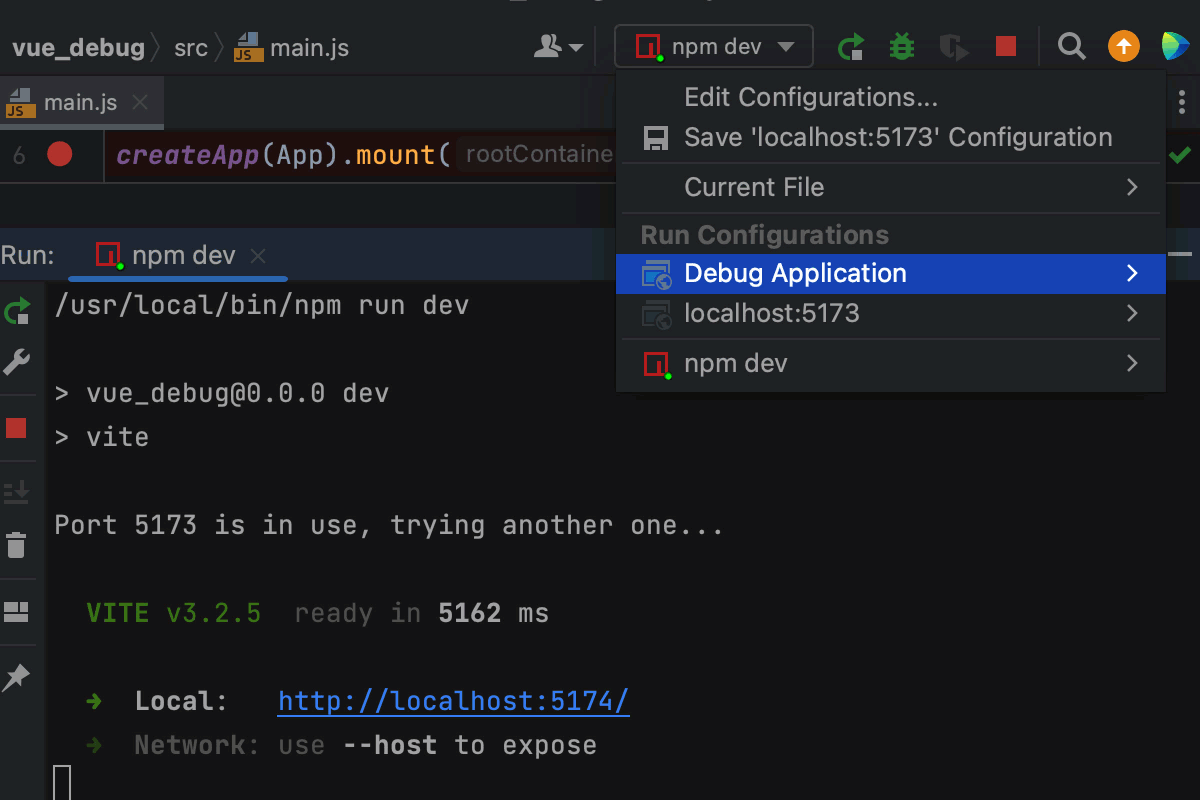Choose Edit Configurations menu entry
This screenshot has height=800, width=1200.
click(x=810, y=98)
